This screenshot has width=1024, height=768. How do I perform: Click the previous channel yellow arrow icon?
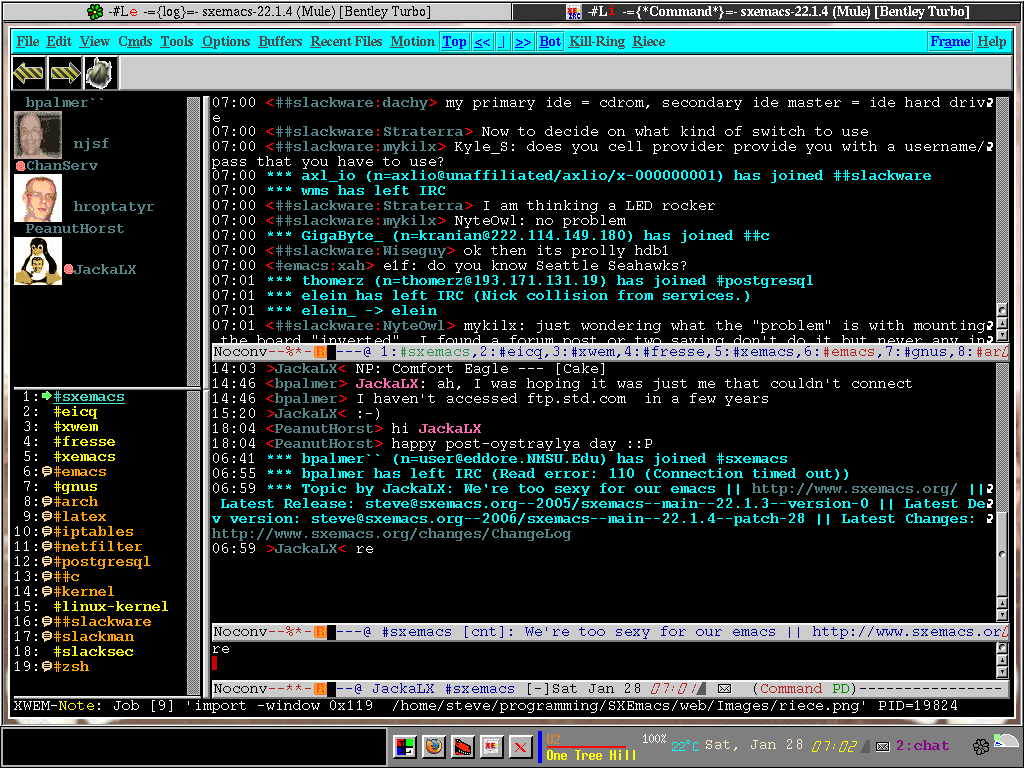click(x=29, y=72)
